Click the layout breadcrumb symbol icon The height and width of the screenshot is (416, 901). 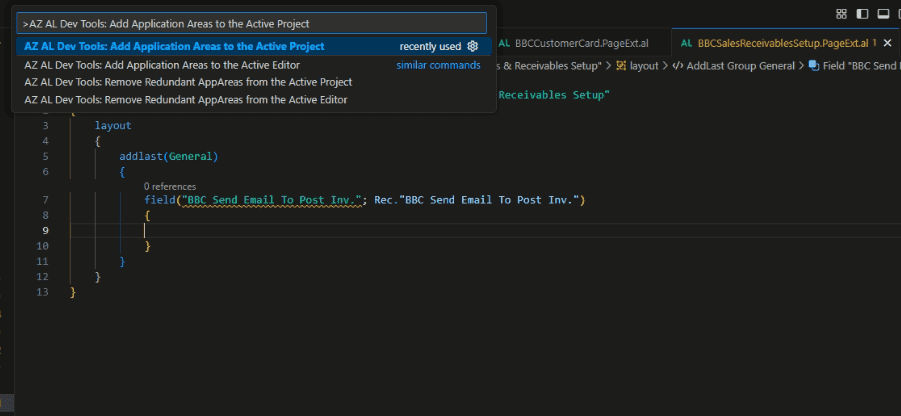621,66
